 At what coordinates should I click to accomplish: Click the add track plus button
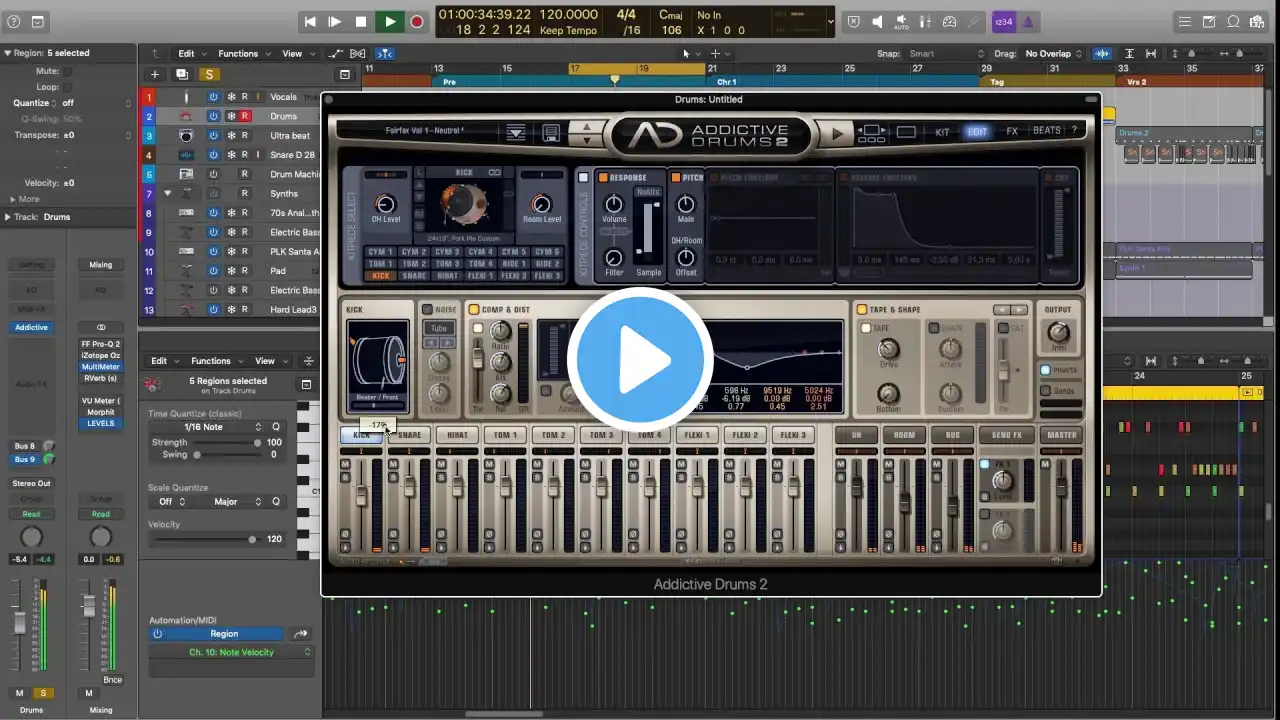(x=155, y=74)
